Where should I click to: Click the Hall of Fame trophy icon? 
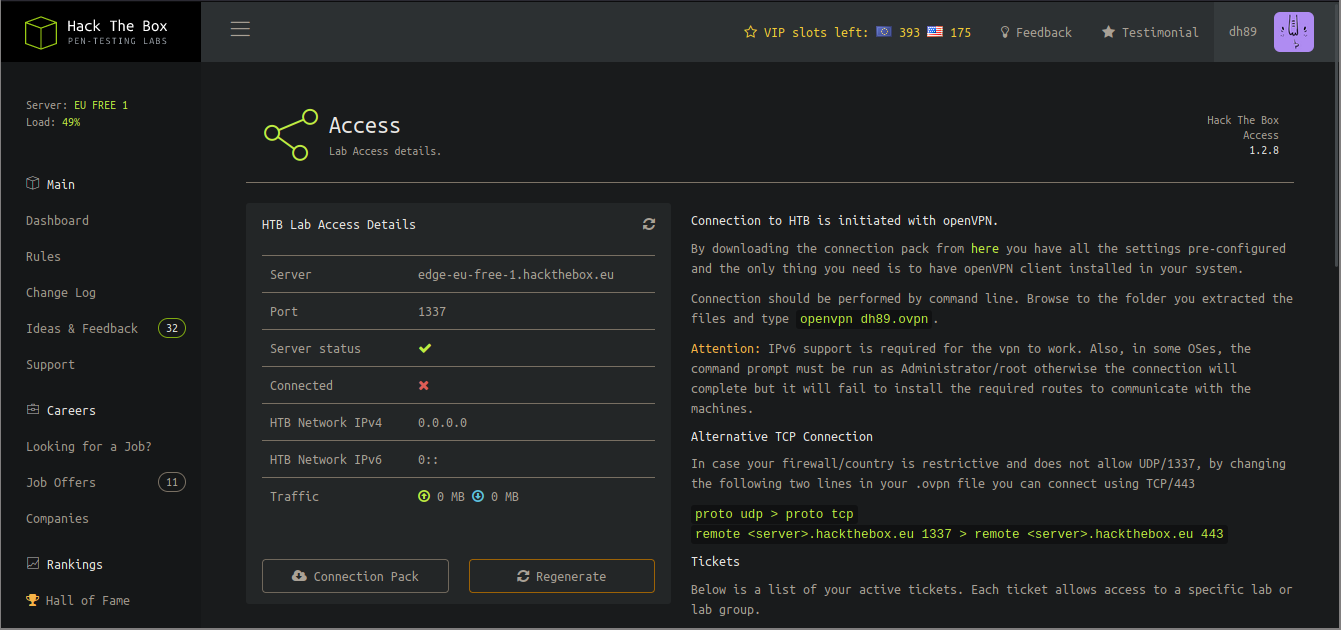point(33,600)
